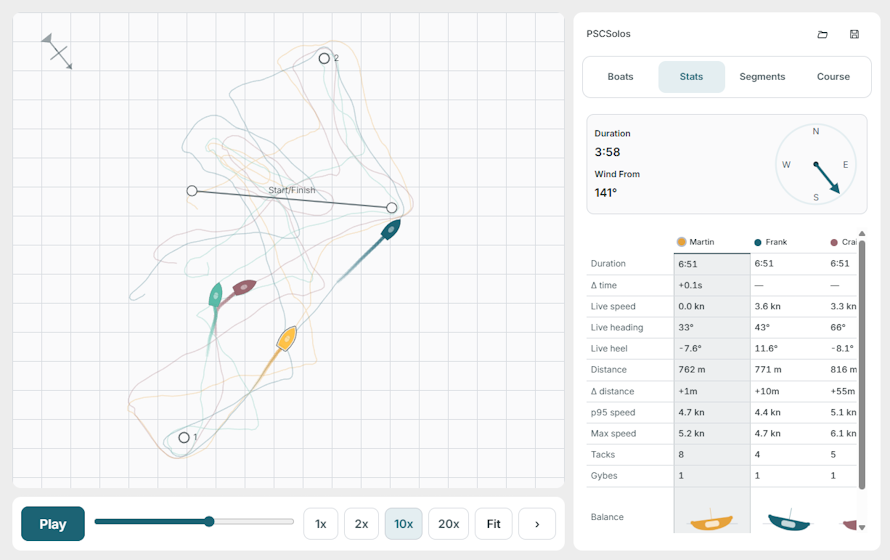Click the Balance row label

[607, 517]
